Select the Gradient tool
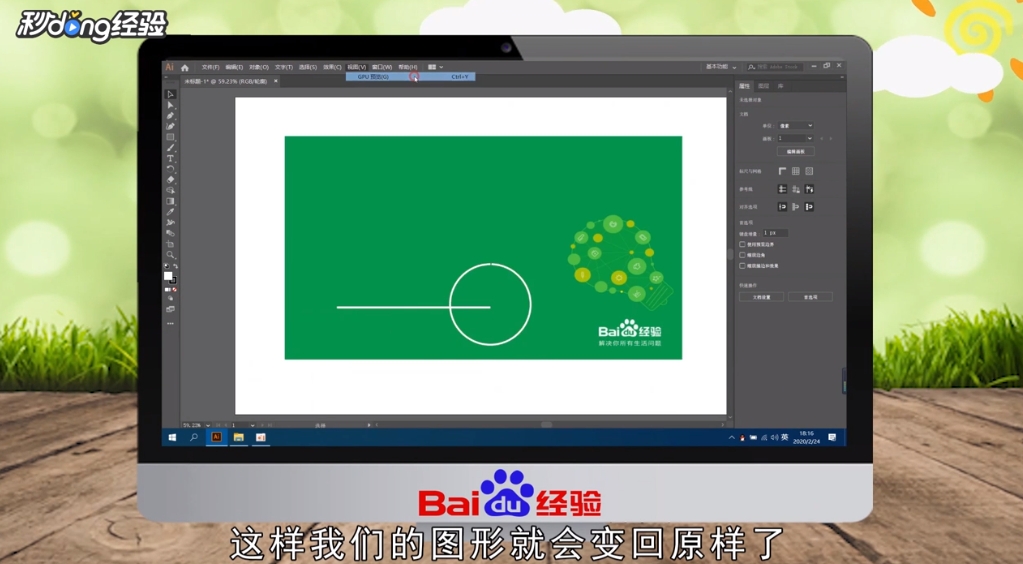This screenshot has width=1023, height=564. pyautogui.click(x=170, y=201)
